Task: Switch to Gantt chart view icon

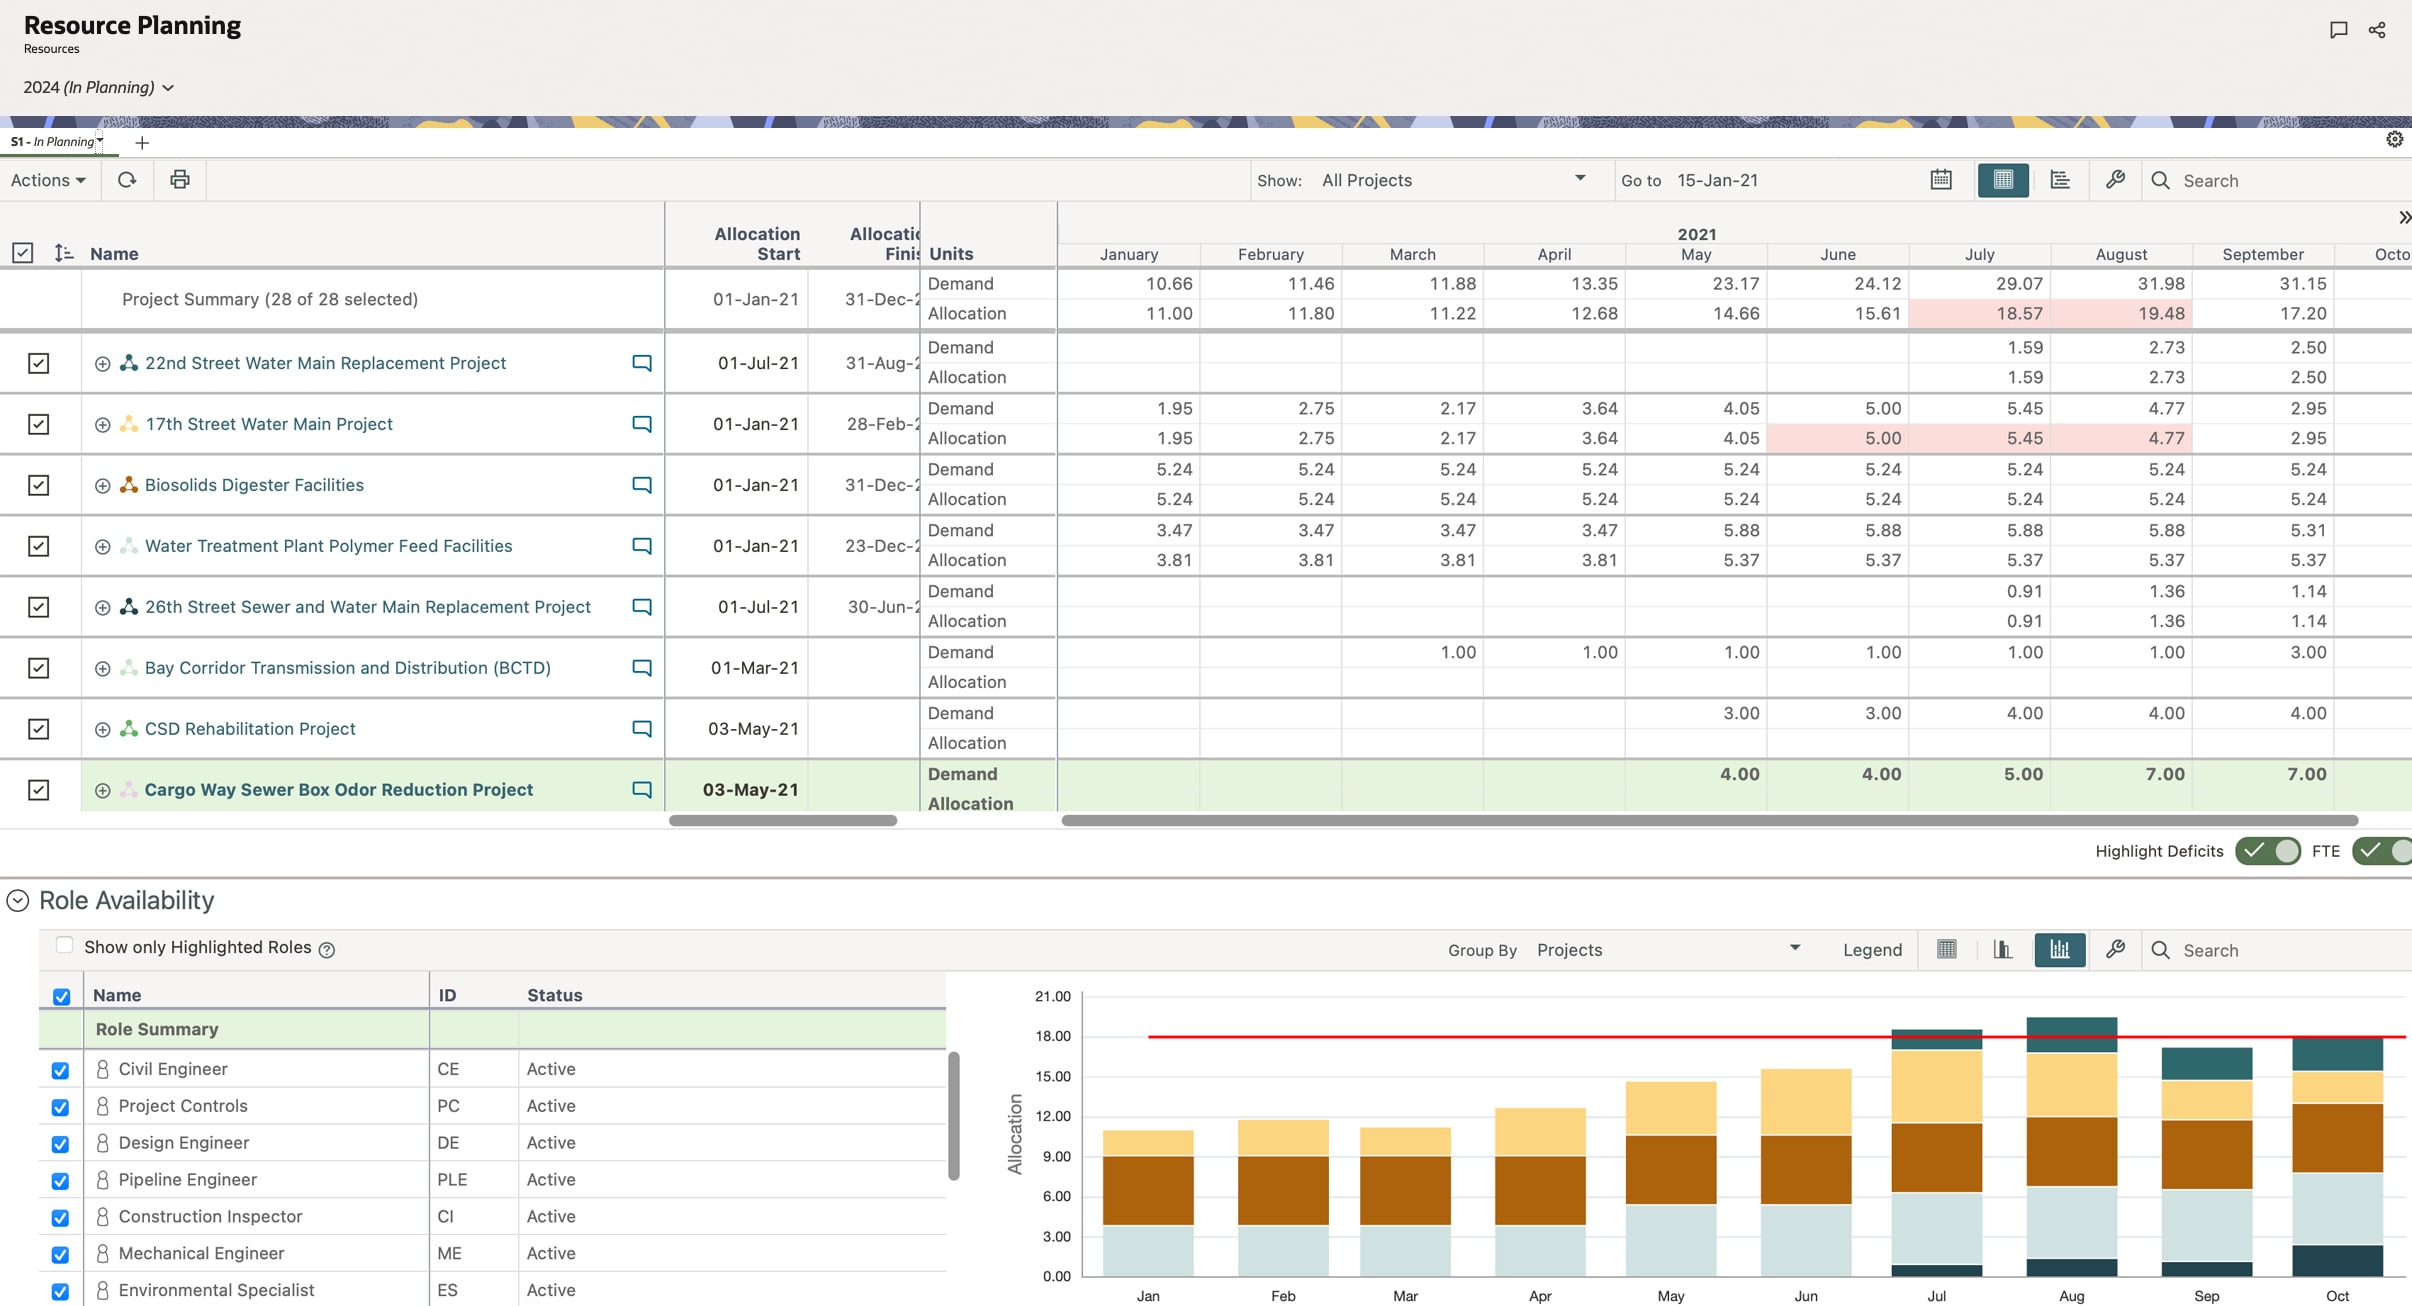Action: [x=2060, y=180]
